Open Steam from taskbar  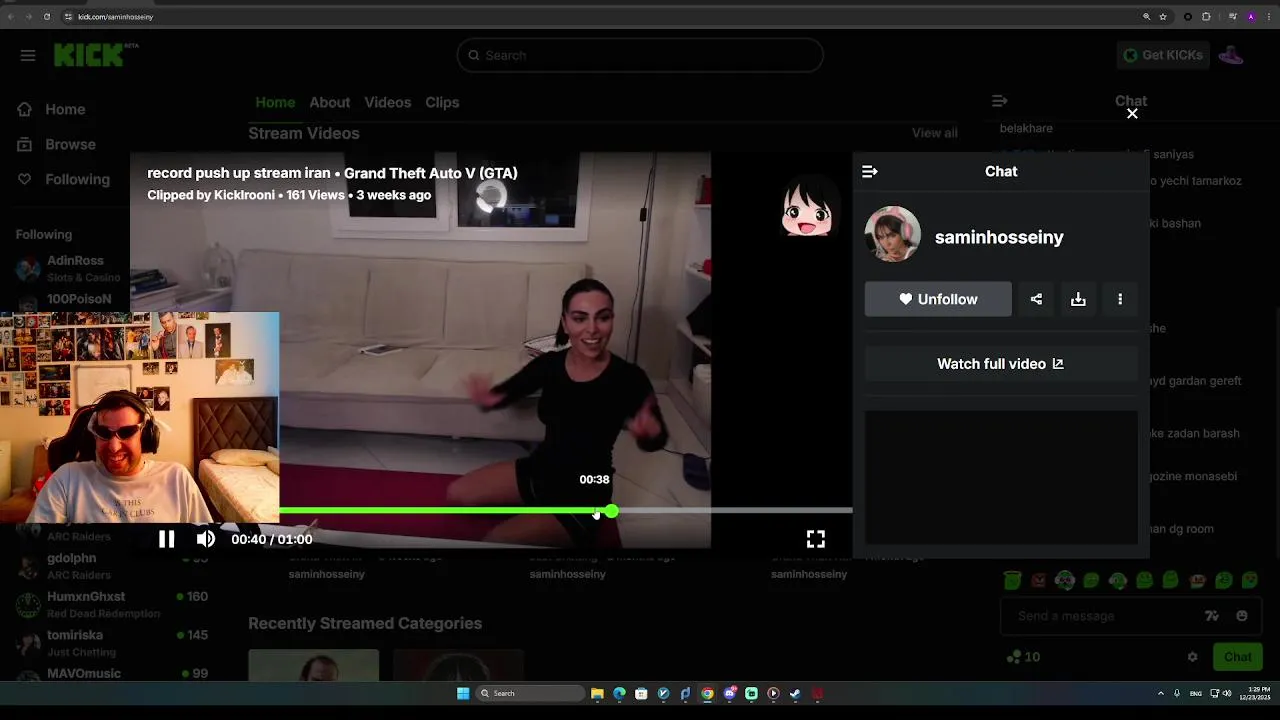click(x=795, y=693)
